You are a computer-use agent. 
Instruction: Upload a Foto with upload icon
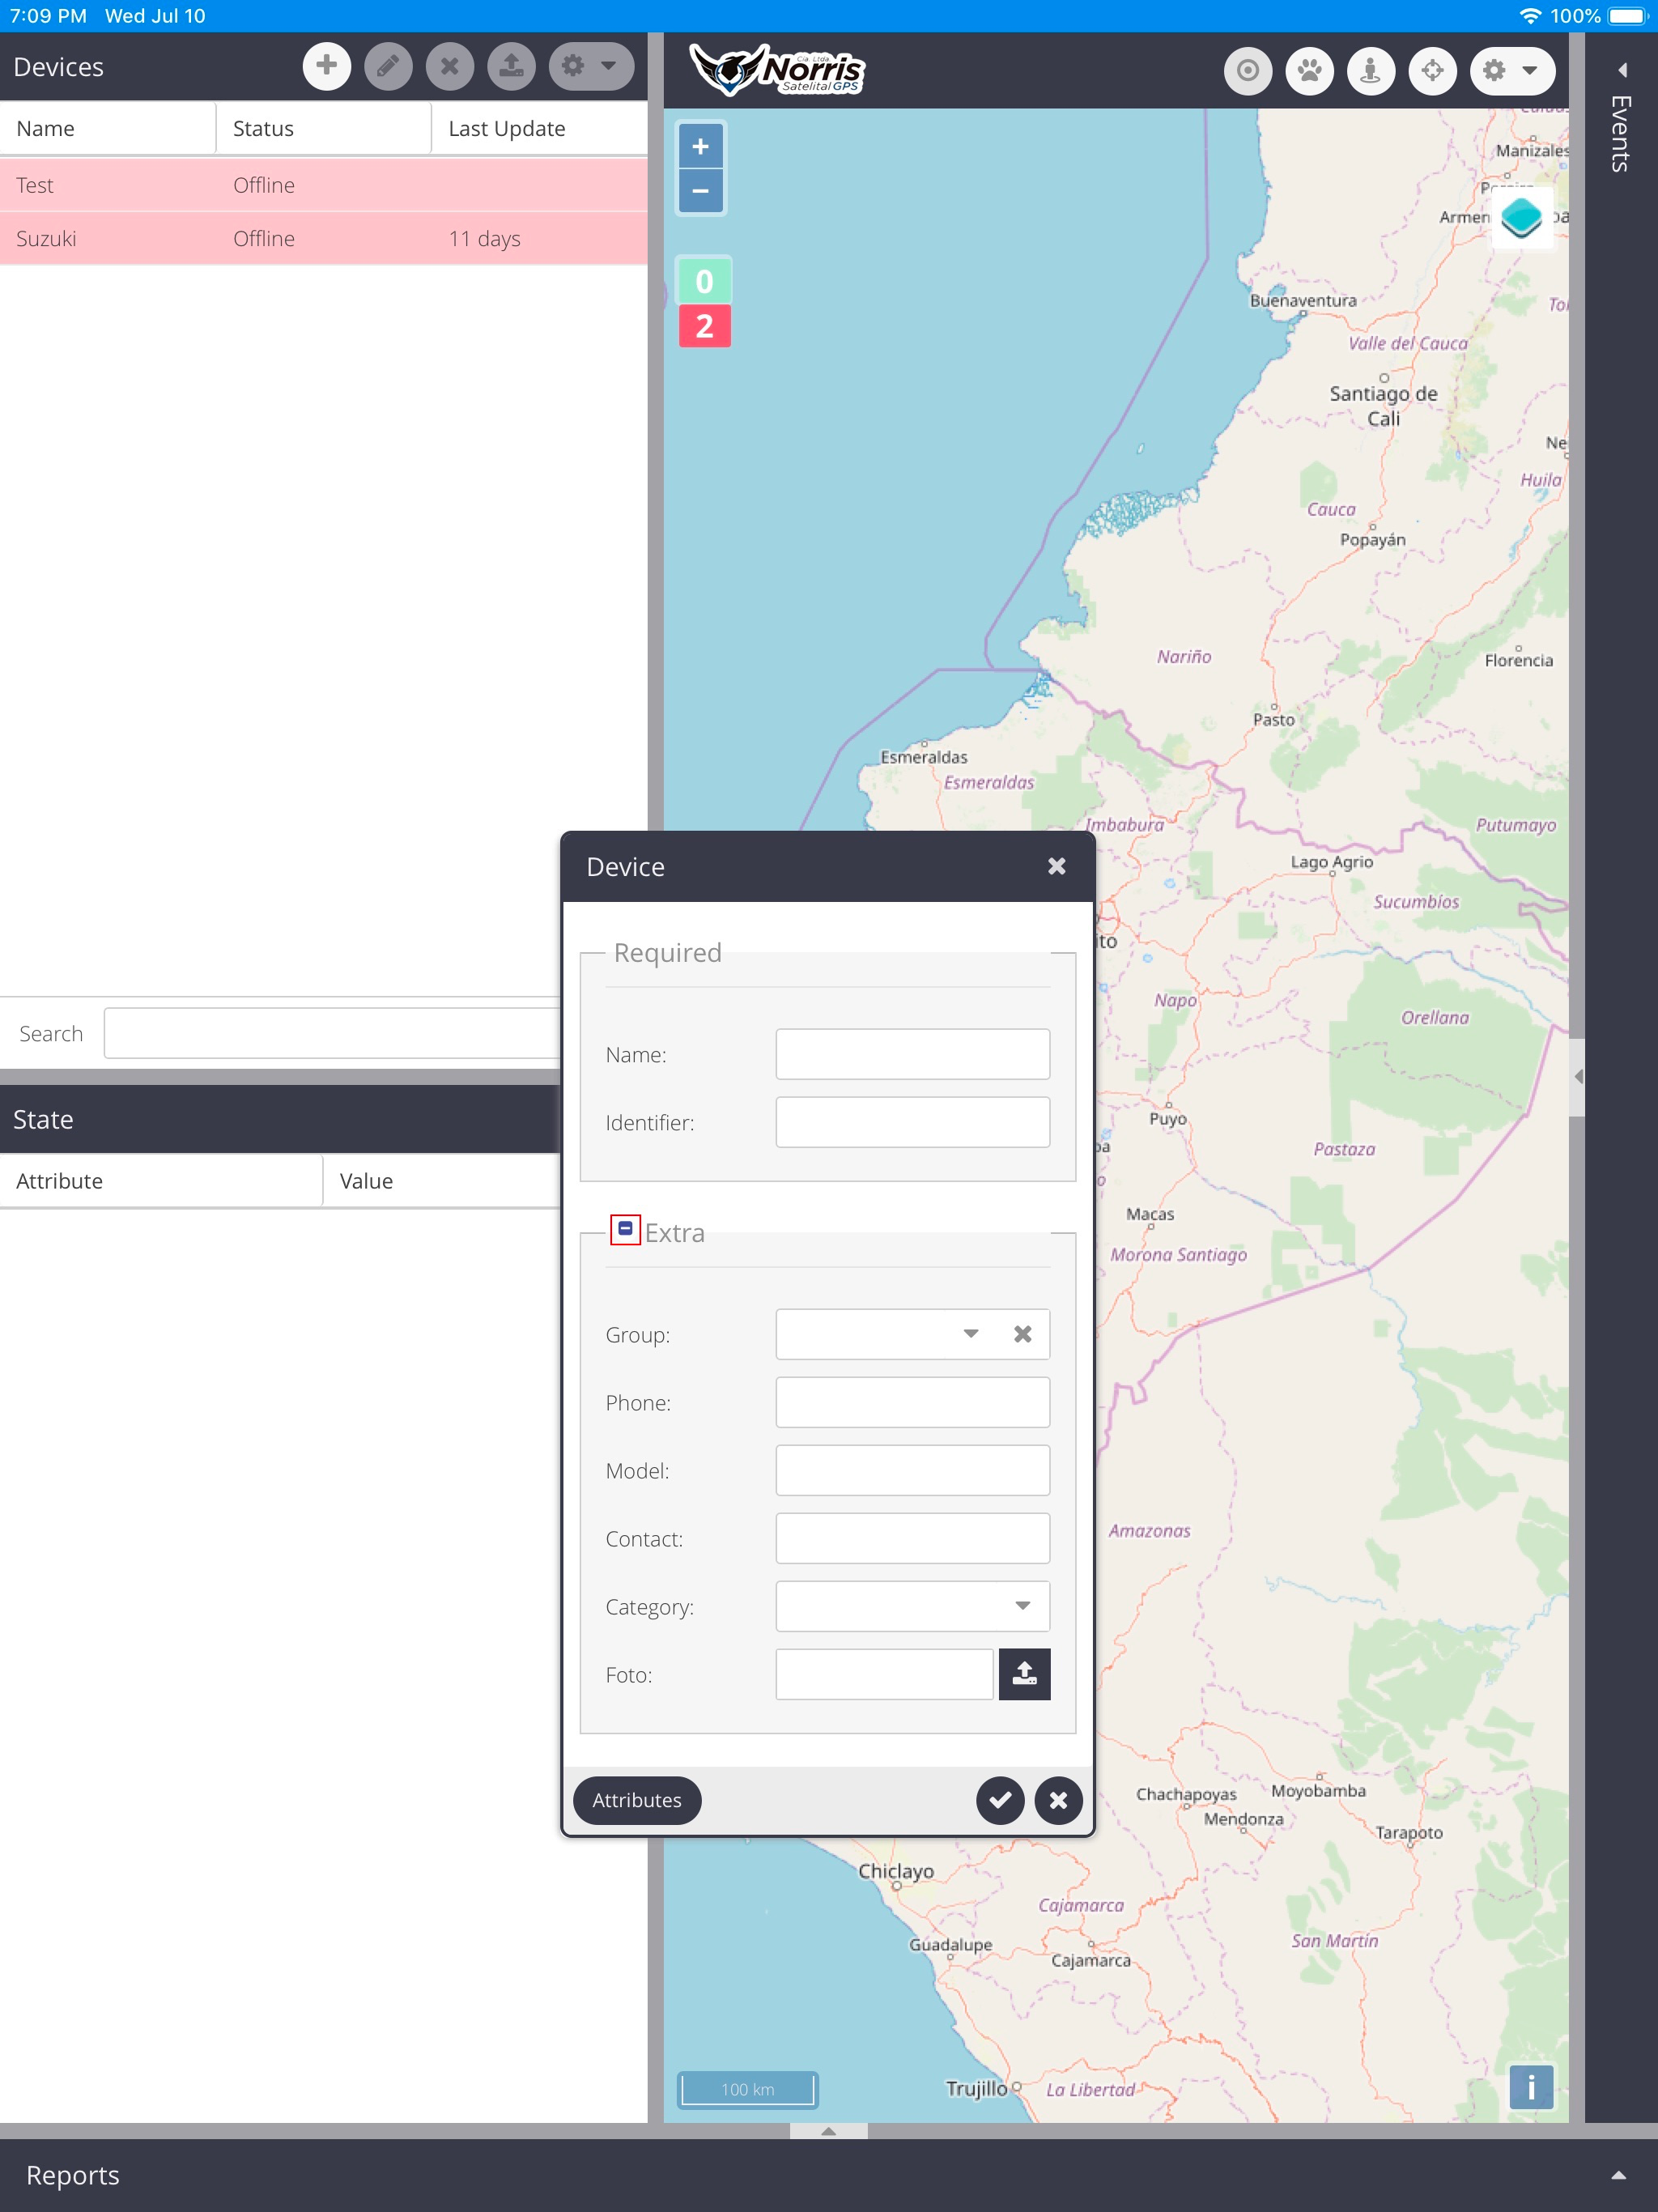tap(1024, 1674)
